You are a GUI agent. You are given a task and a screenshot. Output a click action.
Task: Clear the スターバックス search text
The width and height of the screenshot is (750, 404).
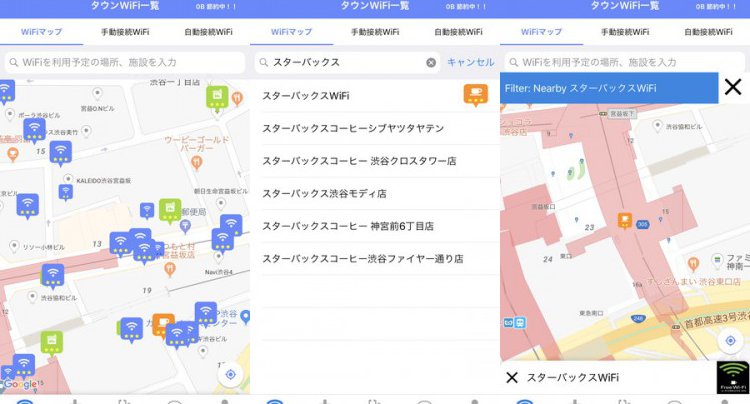431,62
